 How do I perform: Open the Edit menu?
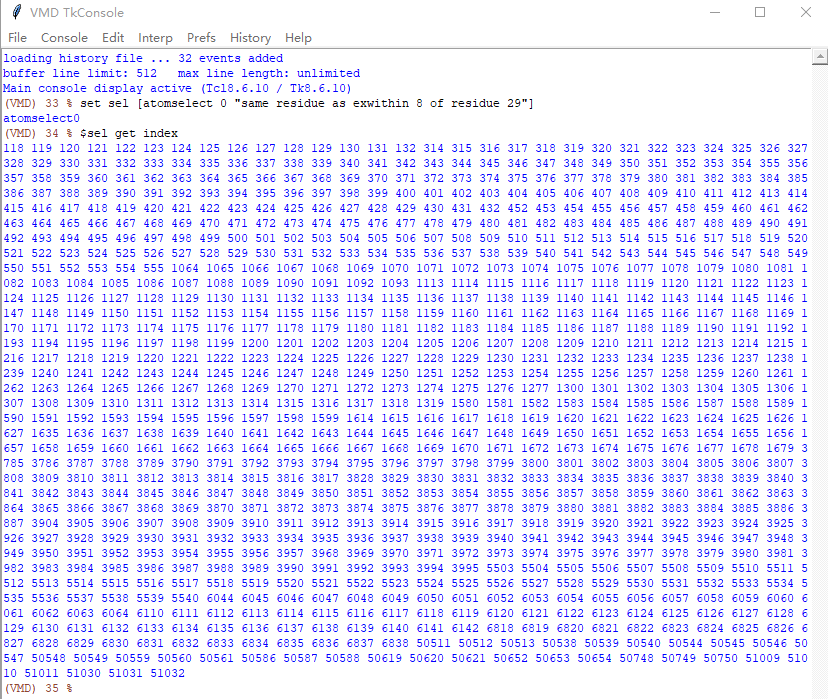(112, 38)
